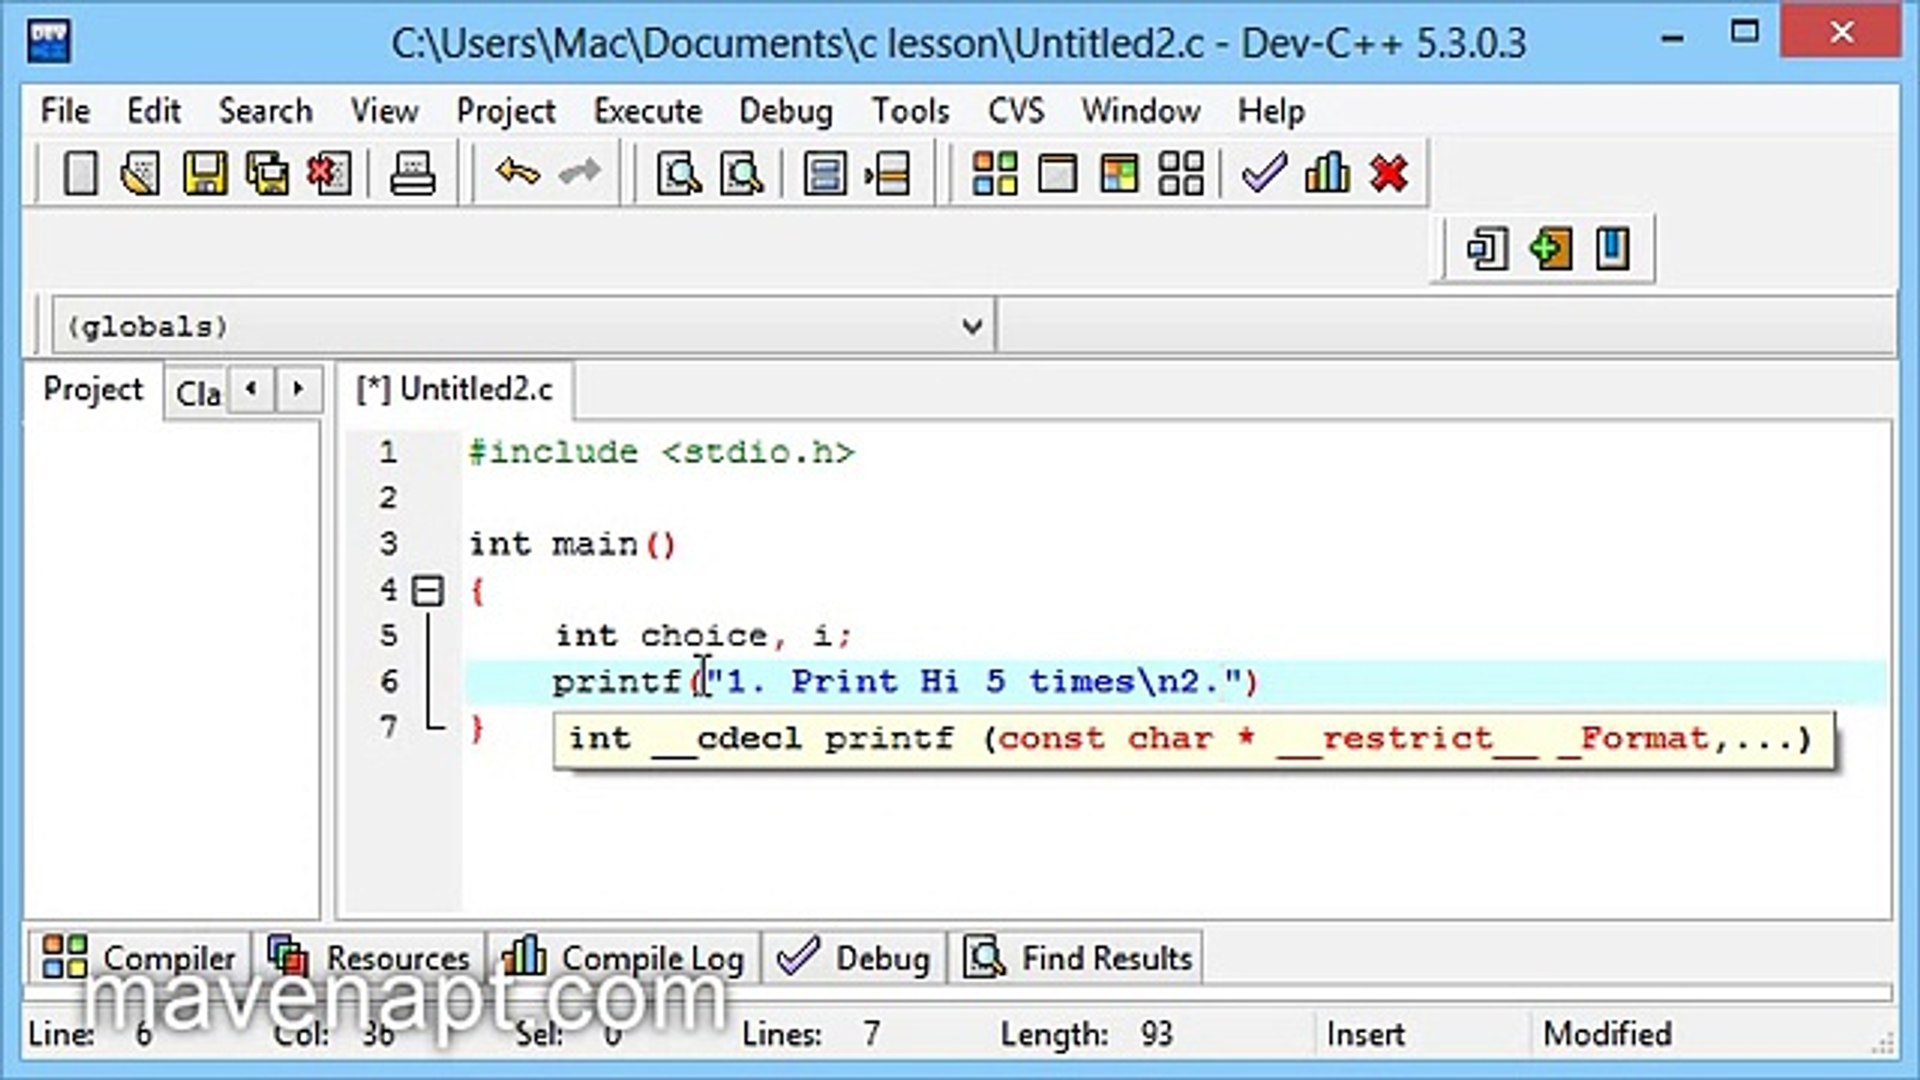Click the printf string on line 6

[x=976, y=681]
